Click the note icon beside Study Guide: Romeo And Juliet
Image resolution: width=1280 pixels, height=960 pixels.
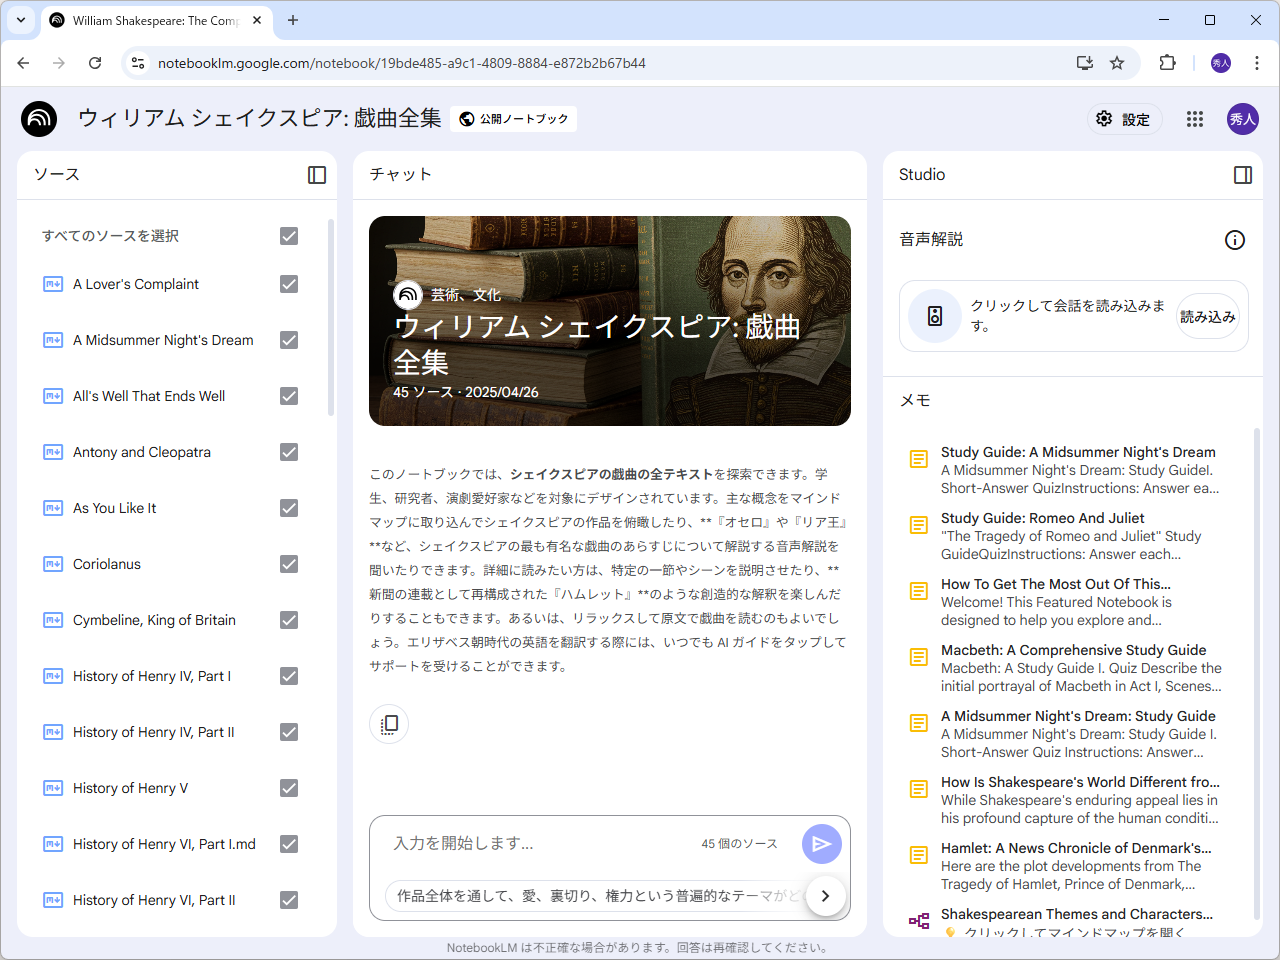click(x=918, y=525)
